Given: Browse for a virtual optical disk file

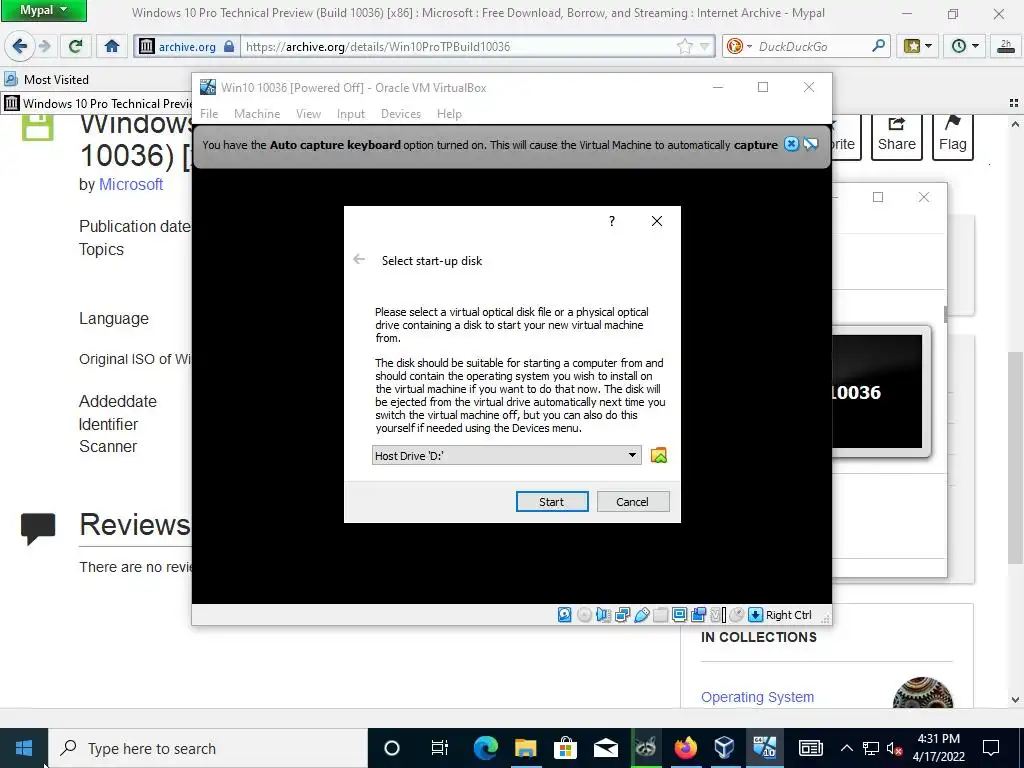Looking at the screenshot, I should point(659,455).
